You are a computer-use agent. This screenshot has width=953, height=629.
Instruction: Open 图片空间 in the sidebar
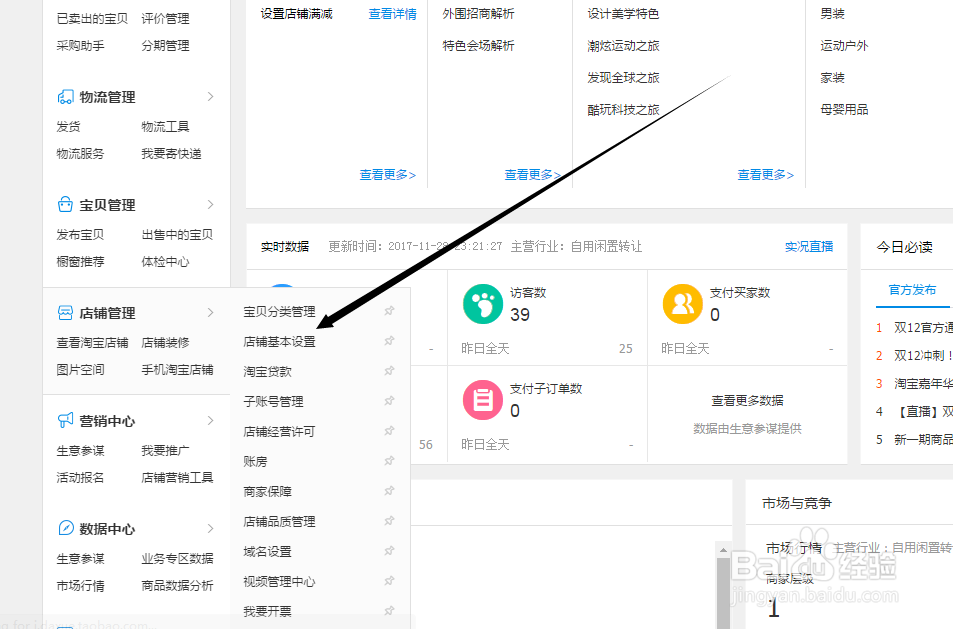pos(80,369)
